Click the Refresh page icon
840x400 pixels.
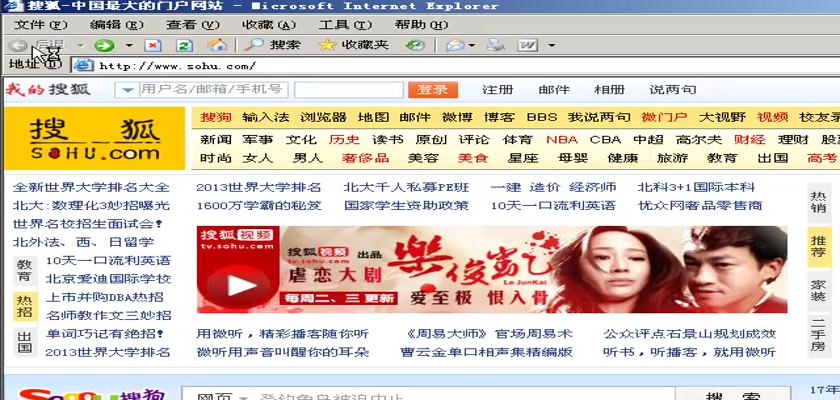(x=184, y=46)
